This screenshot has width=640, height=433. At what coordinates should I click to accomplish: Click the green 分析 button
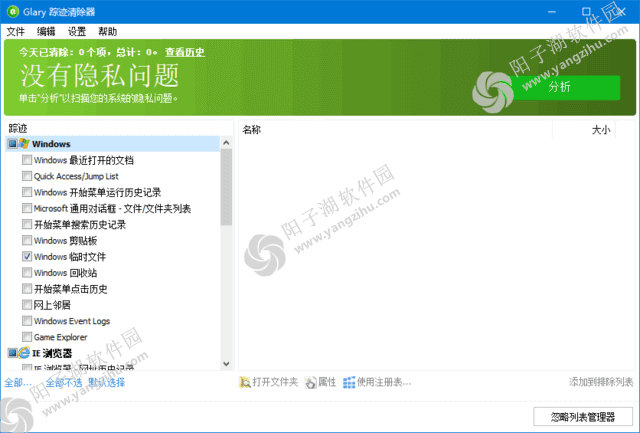click(565, 87)
